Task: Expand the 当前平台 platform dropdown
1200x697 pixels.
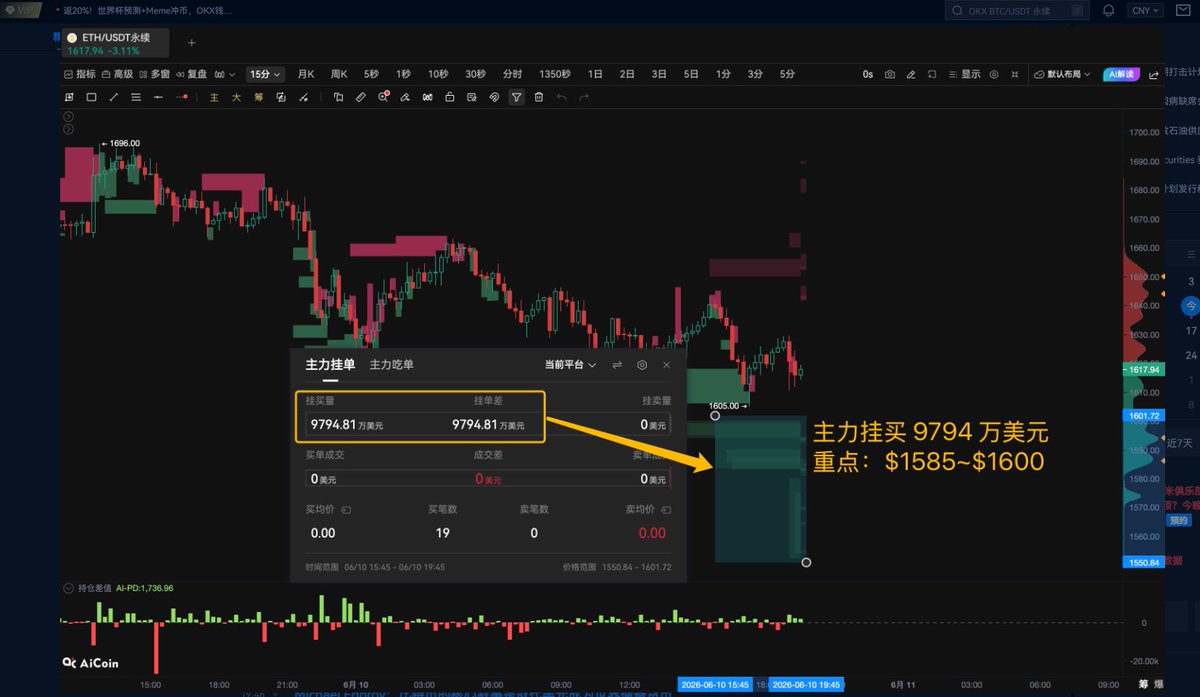Action: 570,365
